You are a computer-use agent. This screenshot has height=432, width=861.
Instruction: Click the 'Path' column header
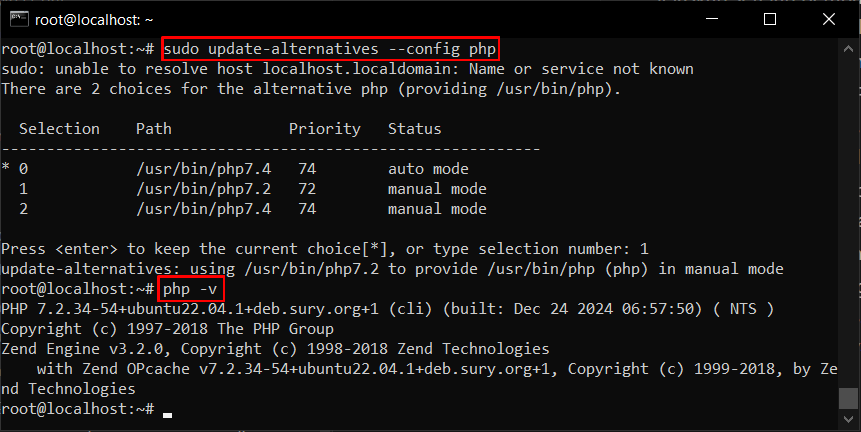tap(154, 128)
